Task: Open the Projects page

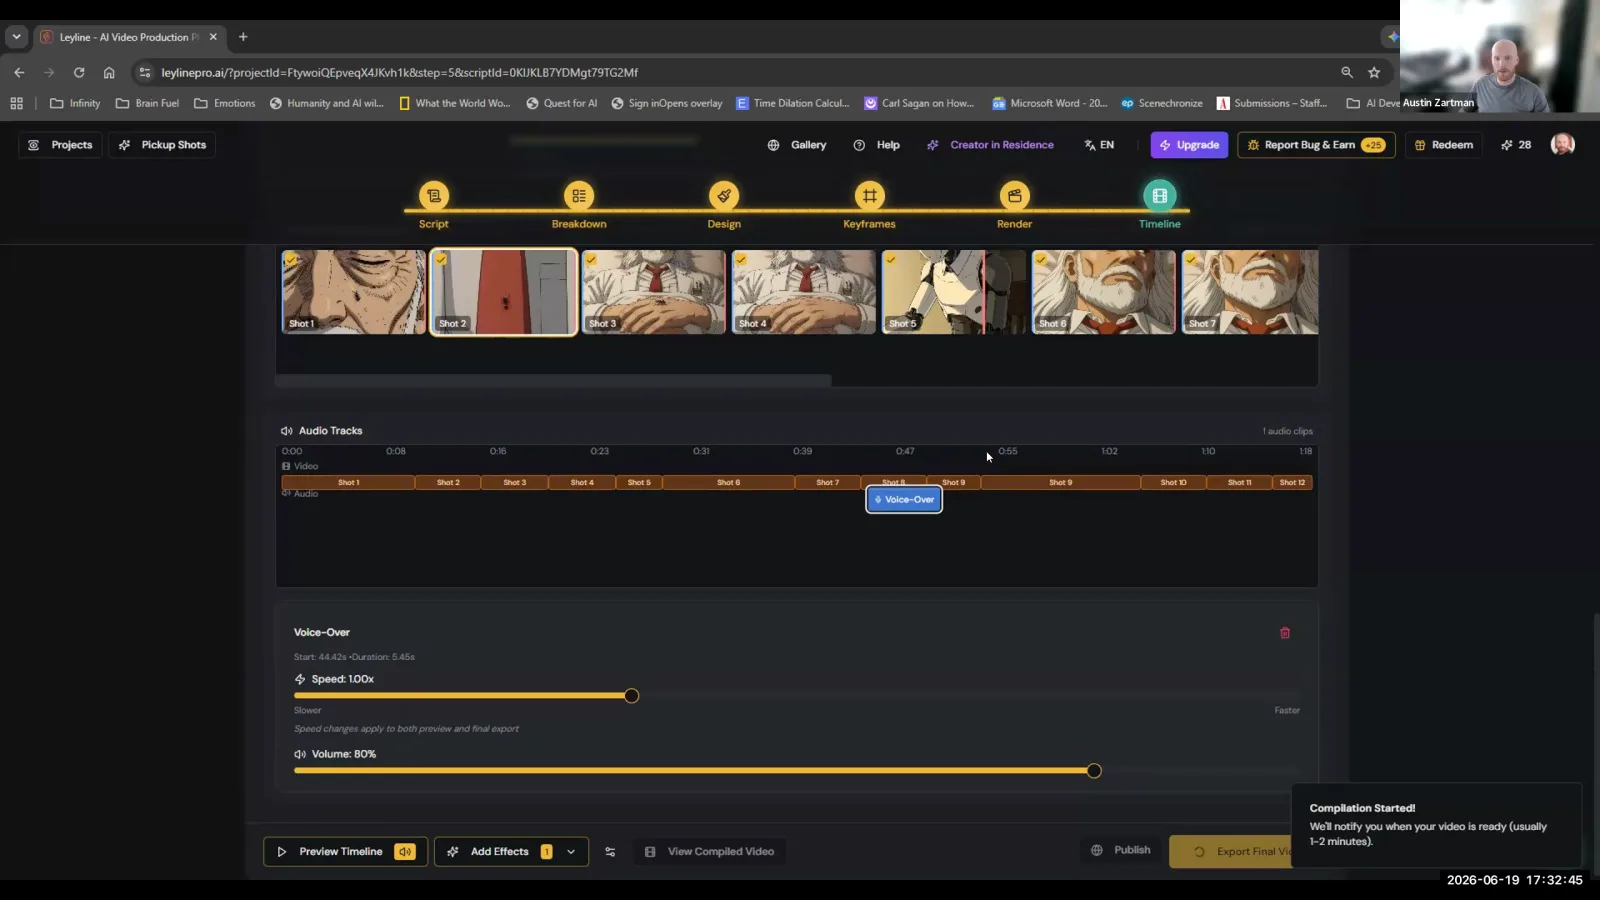Action: (61, 145)
